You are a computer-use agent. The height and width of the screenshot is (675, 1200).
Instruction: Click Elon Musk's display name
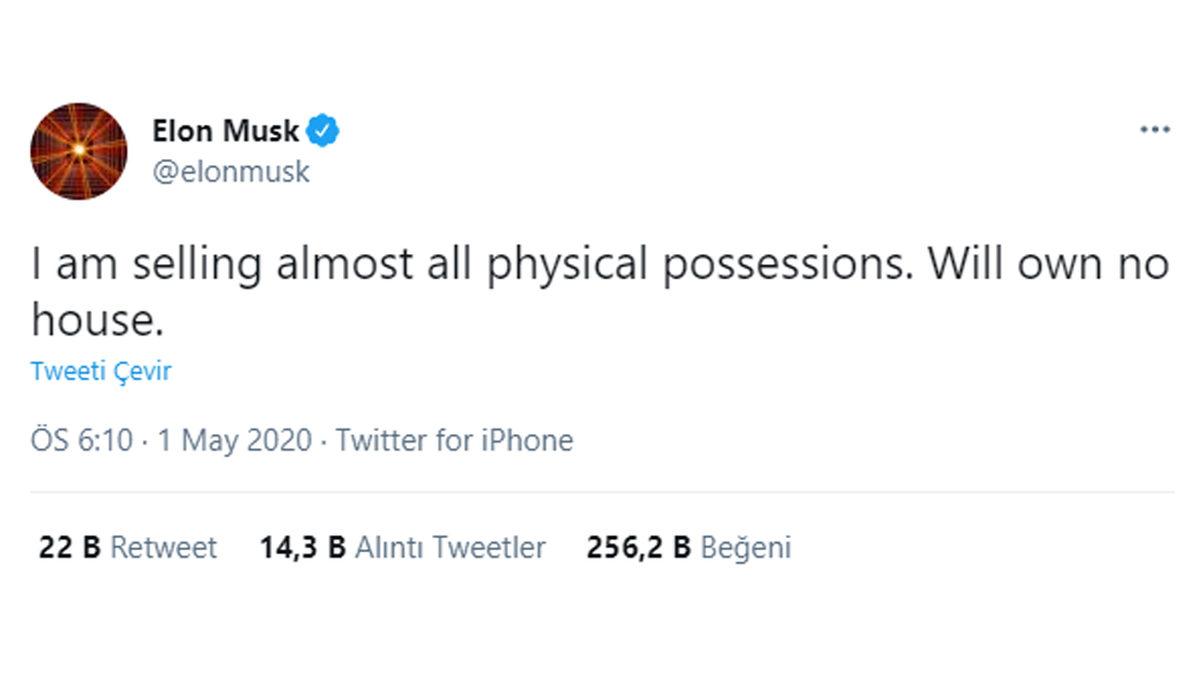coord(226,129)
